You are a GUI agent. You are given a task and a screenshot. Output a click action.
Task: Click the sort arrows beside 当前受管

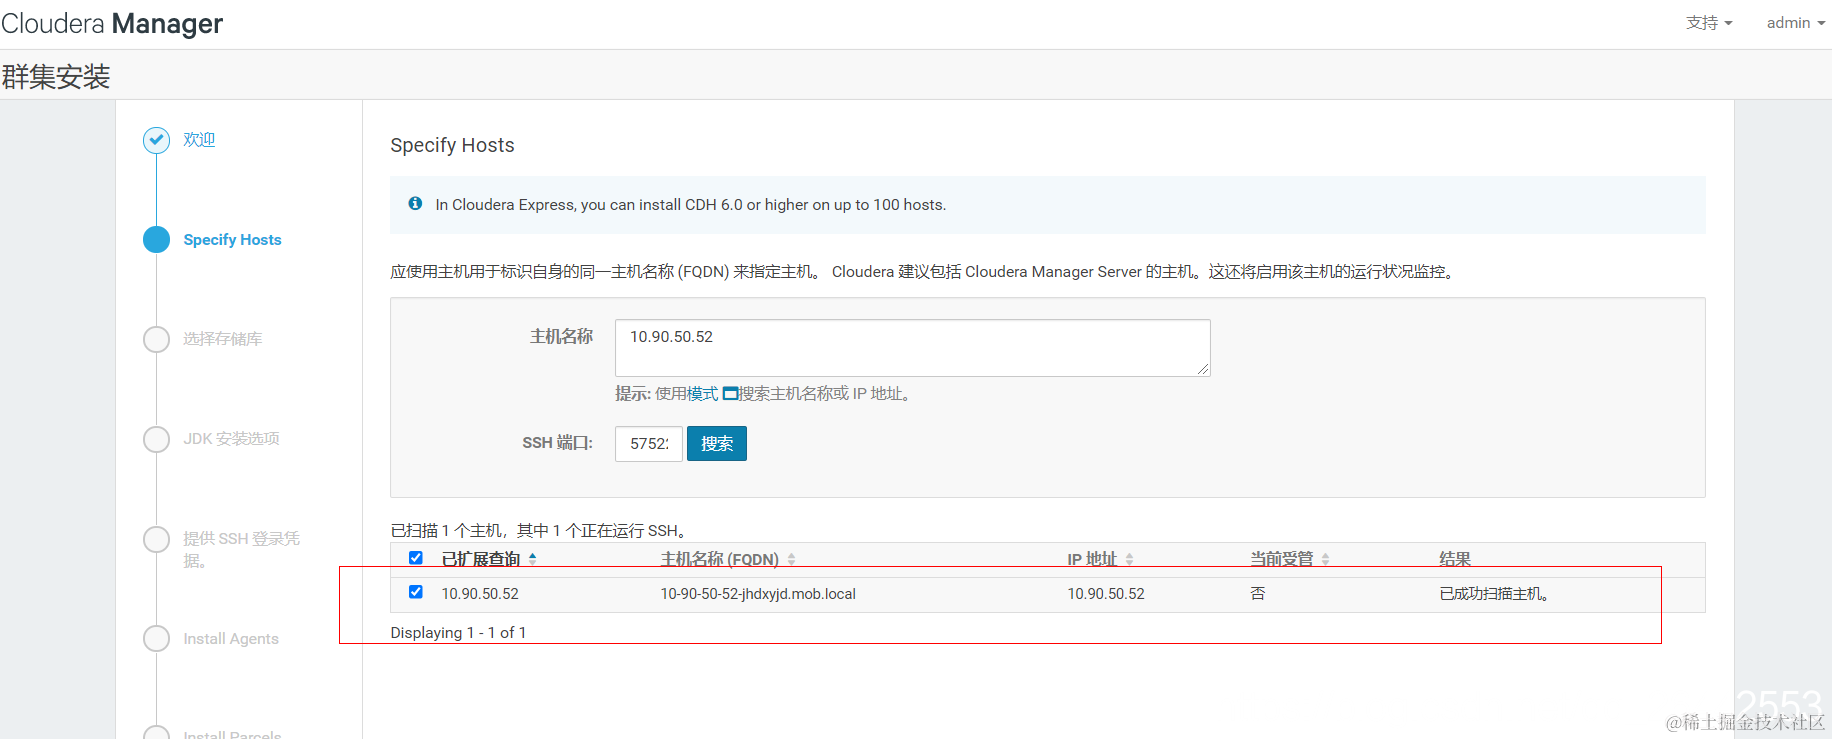[1326, 560]
